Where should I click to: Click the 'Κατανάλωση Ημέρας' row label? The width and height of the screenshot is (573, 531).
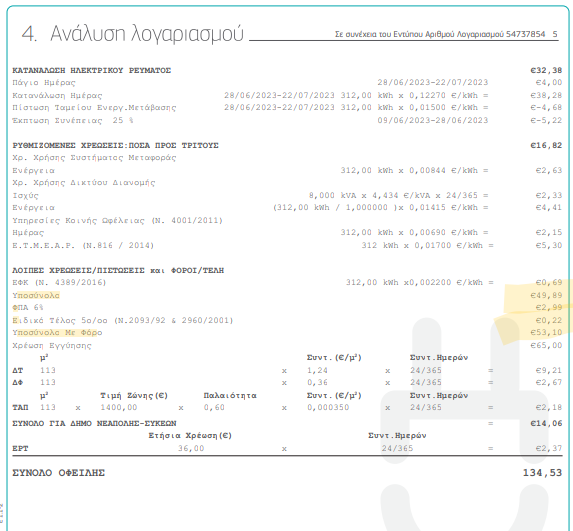[x=57, y=96]
